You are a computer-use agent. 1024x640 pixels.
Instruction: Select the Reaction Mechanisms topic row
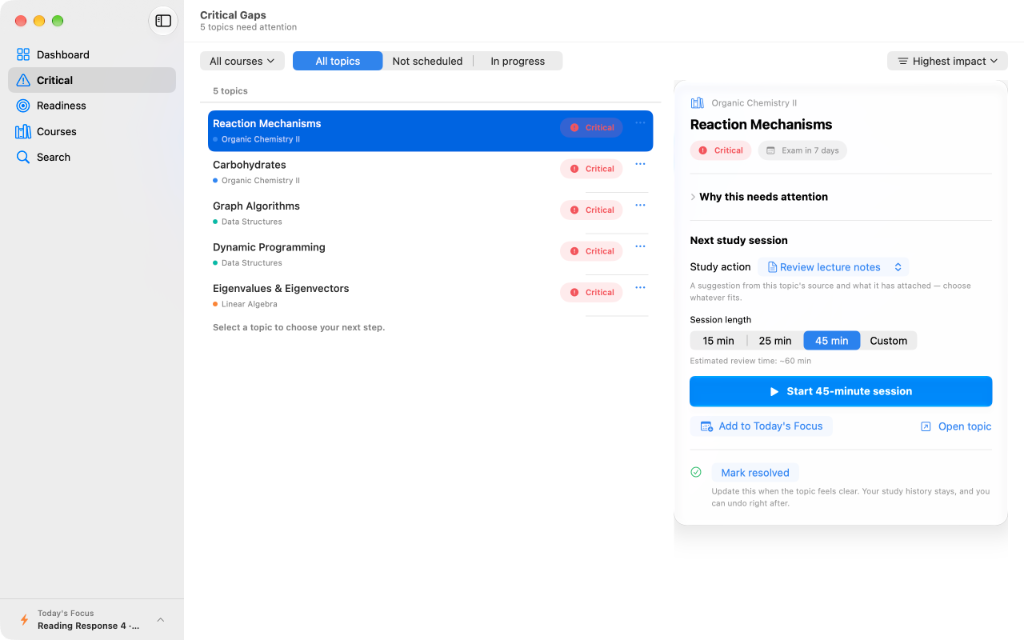pyautogui.click(x=430, y=131)
